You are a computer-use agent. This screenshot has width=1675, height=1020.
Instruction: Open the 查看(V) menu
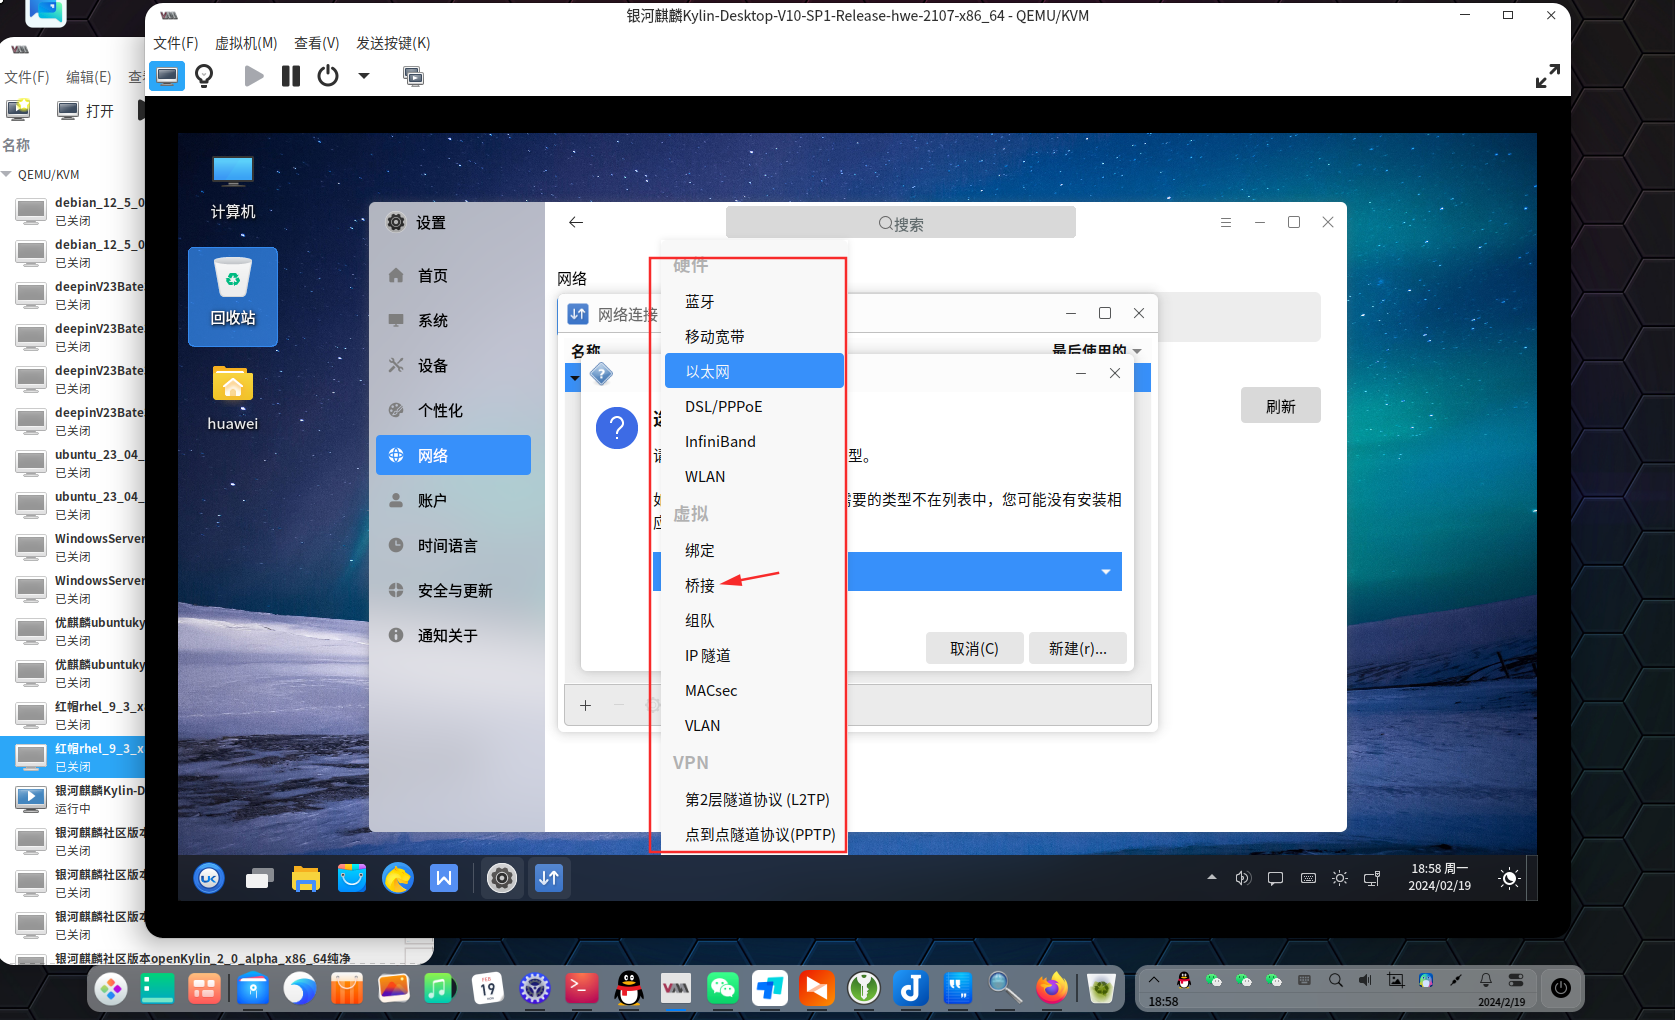click(316, 43)
